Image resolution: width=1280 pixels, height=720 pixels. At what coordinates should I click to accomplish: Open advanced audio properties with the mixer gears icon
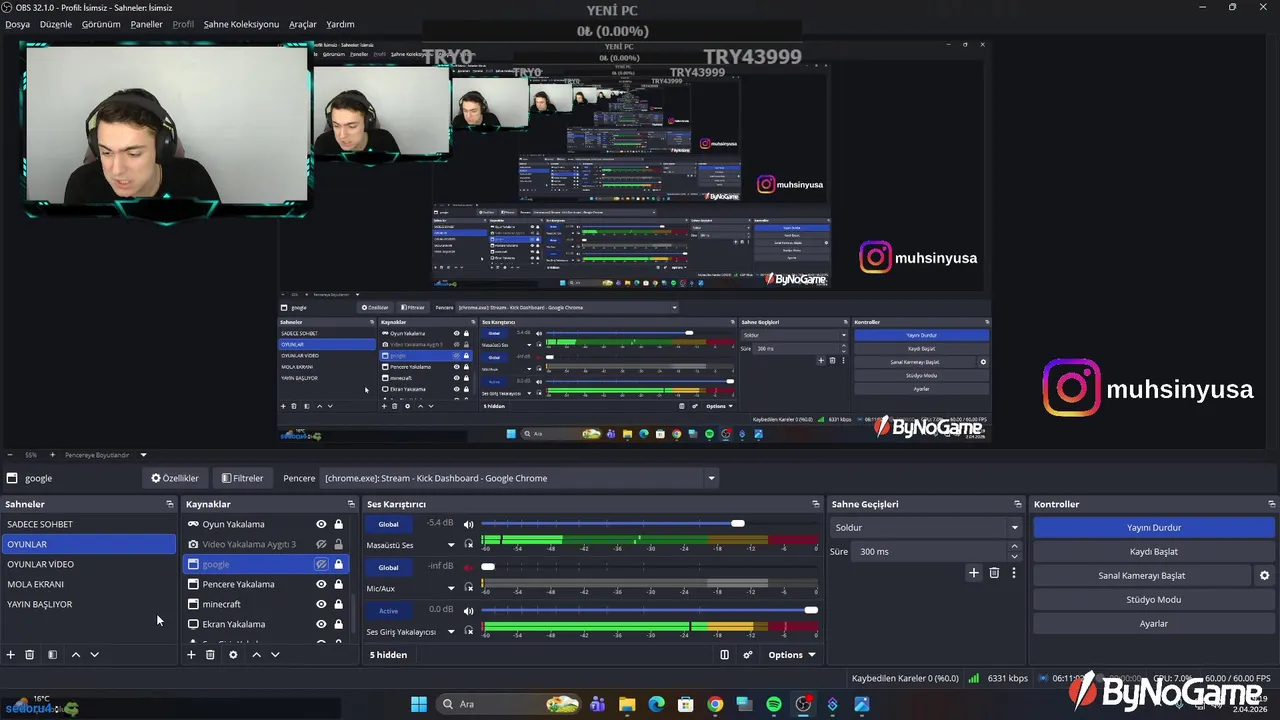click(747, 655)
